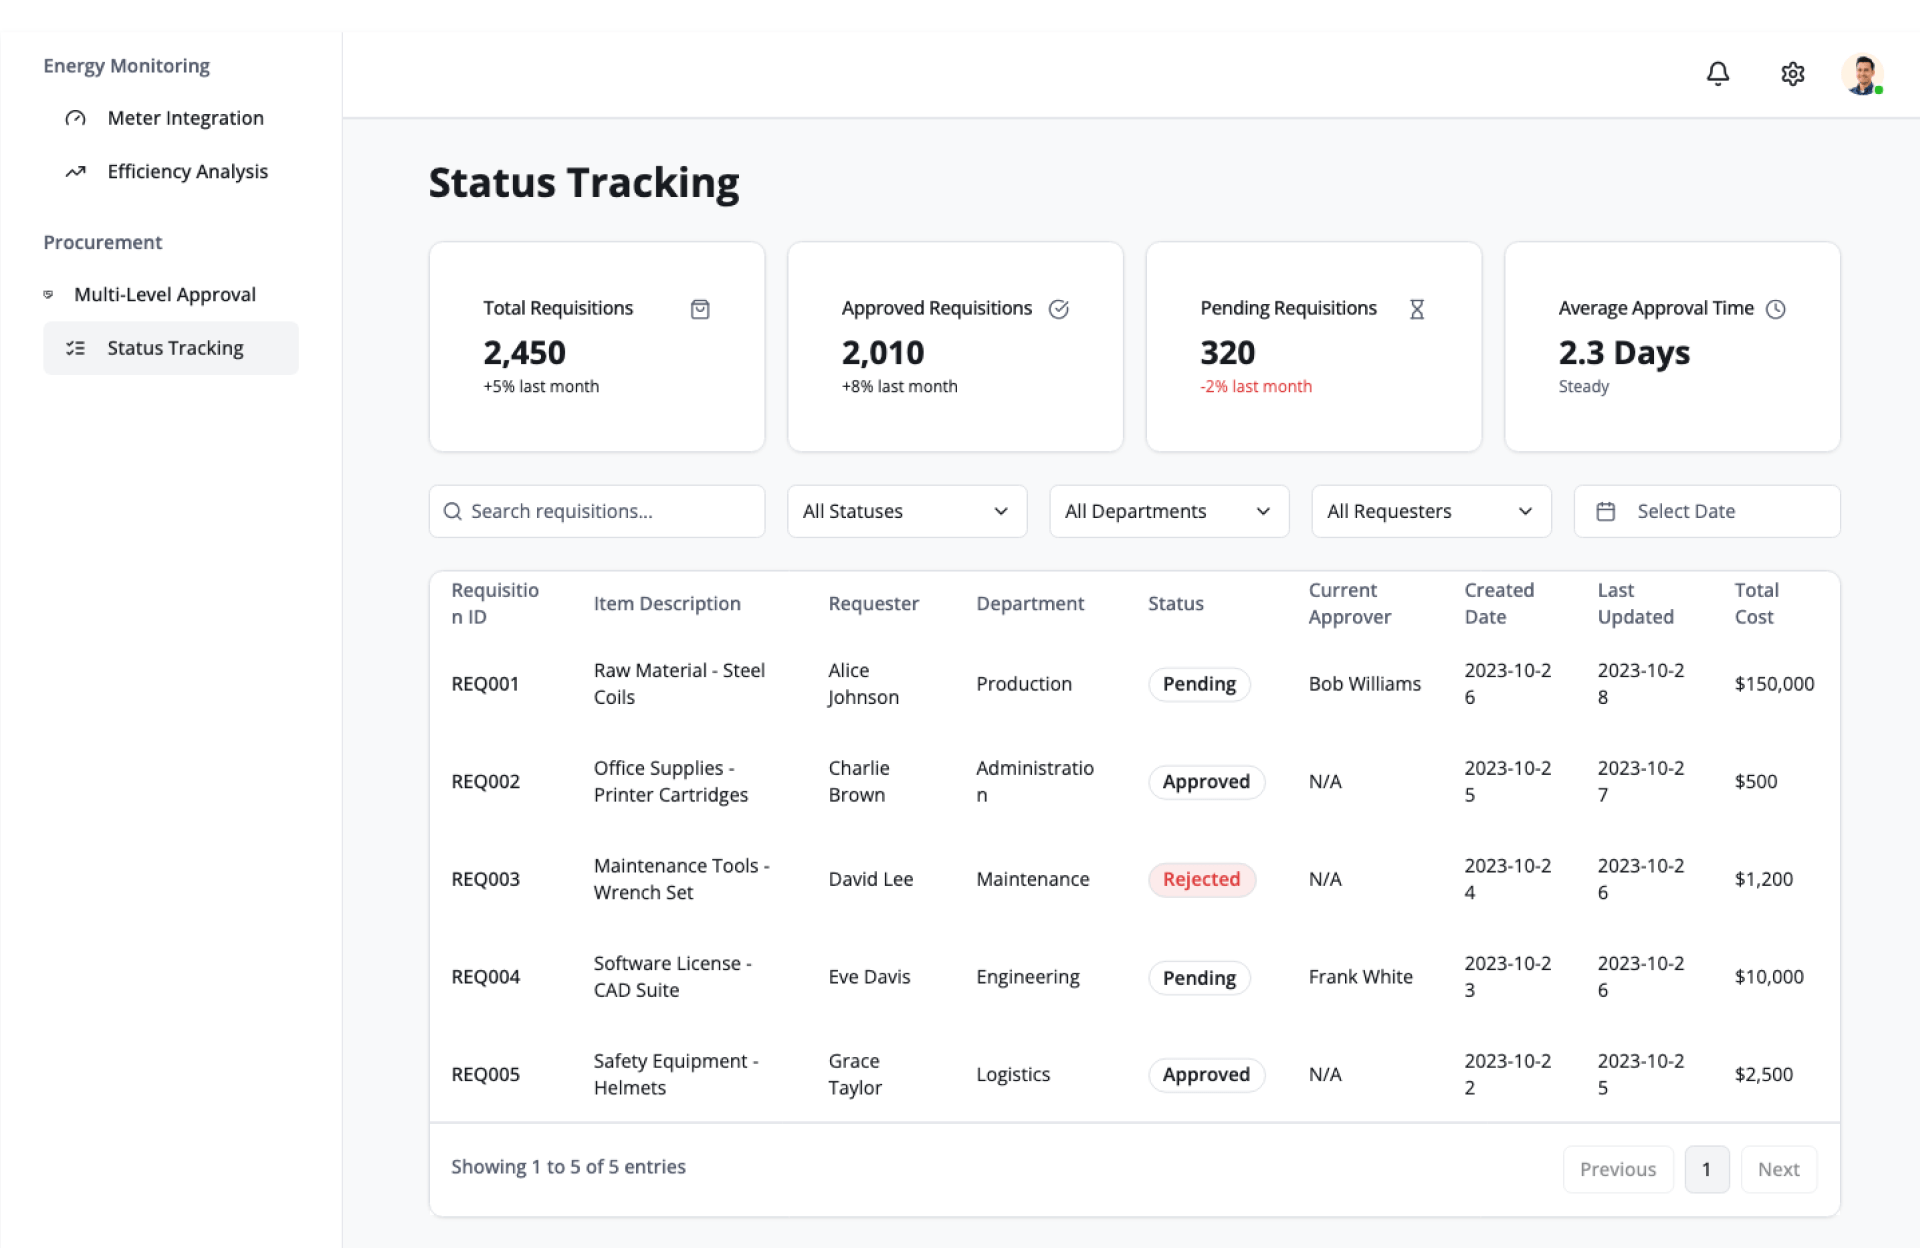This screenshot has height=1248, width=1920.
Task: Open settings gear icon
Action: point(1792,74)
